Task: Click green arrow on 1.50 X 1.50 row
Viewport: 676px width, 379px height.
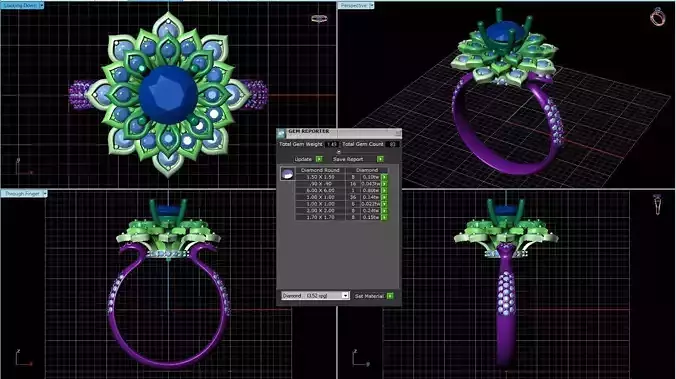Action: [384, 177]
